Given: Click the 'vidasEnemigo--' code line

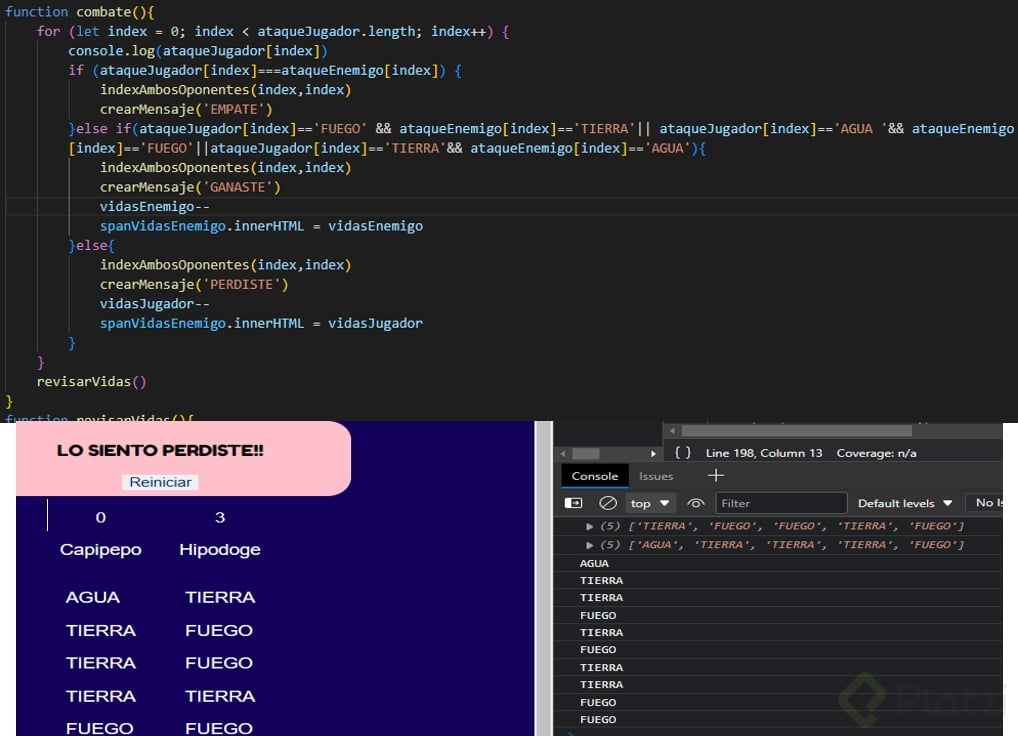Looking at the screenshot, I should click(155, 206).
